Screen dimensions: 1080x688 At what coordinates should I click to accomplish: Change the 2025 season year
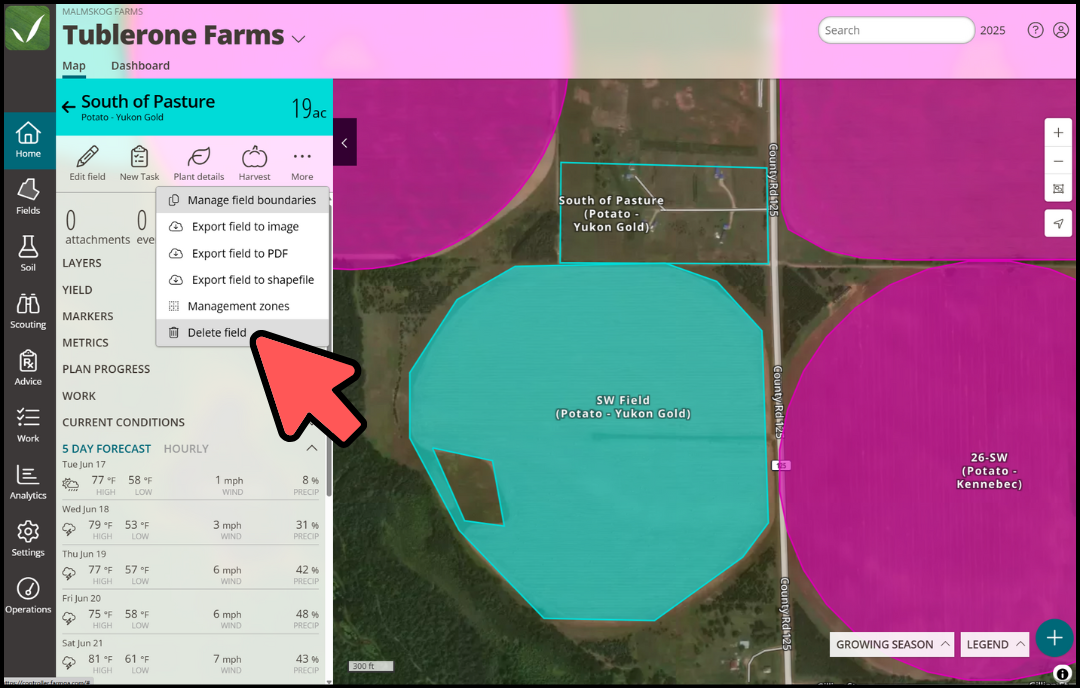993,30
